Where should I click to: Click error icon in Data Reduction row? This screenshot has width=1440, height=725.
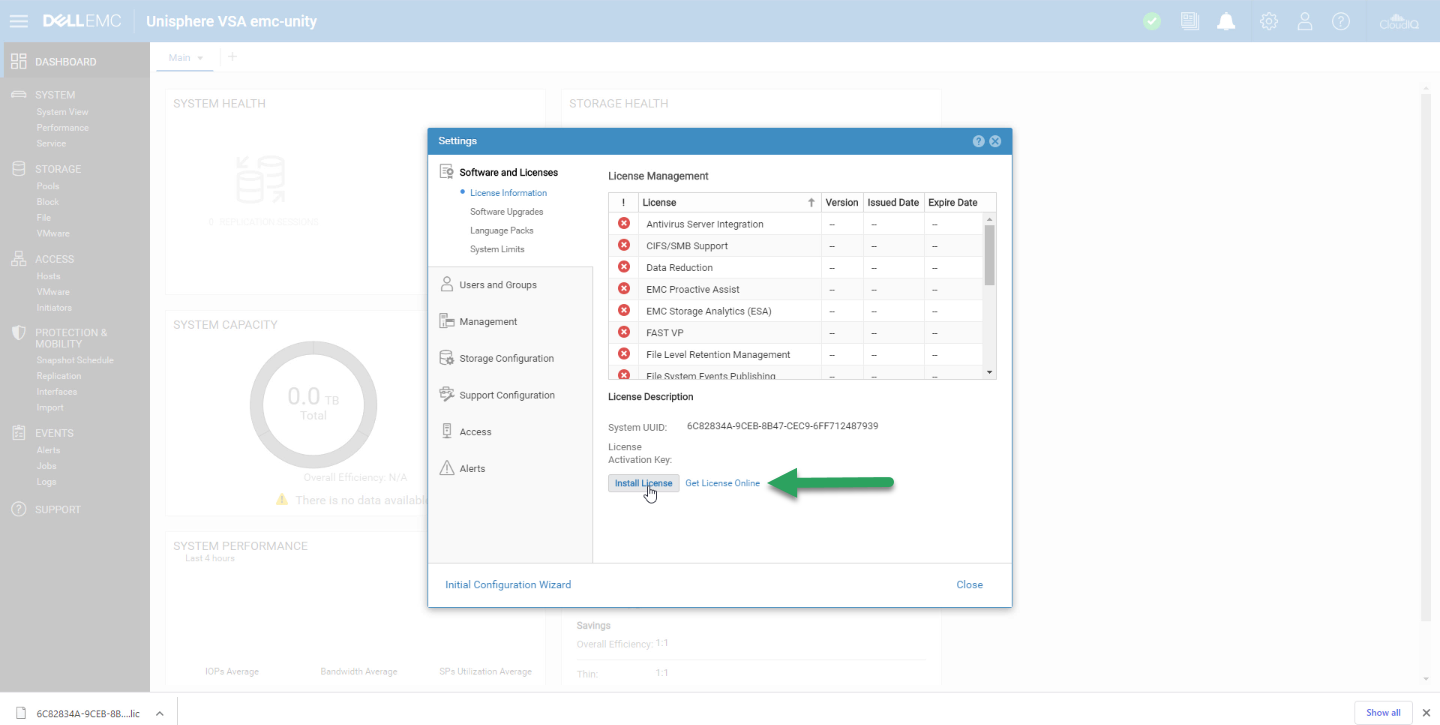(624, 267)
